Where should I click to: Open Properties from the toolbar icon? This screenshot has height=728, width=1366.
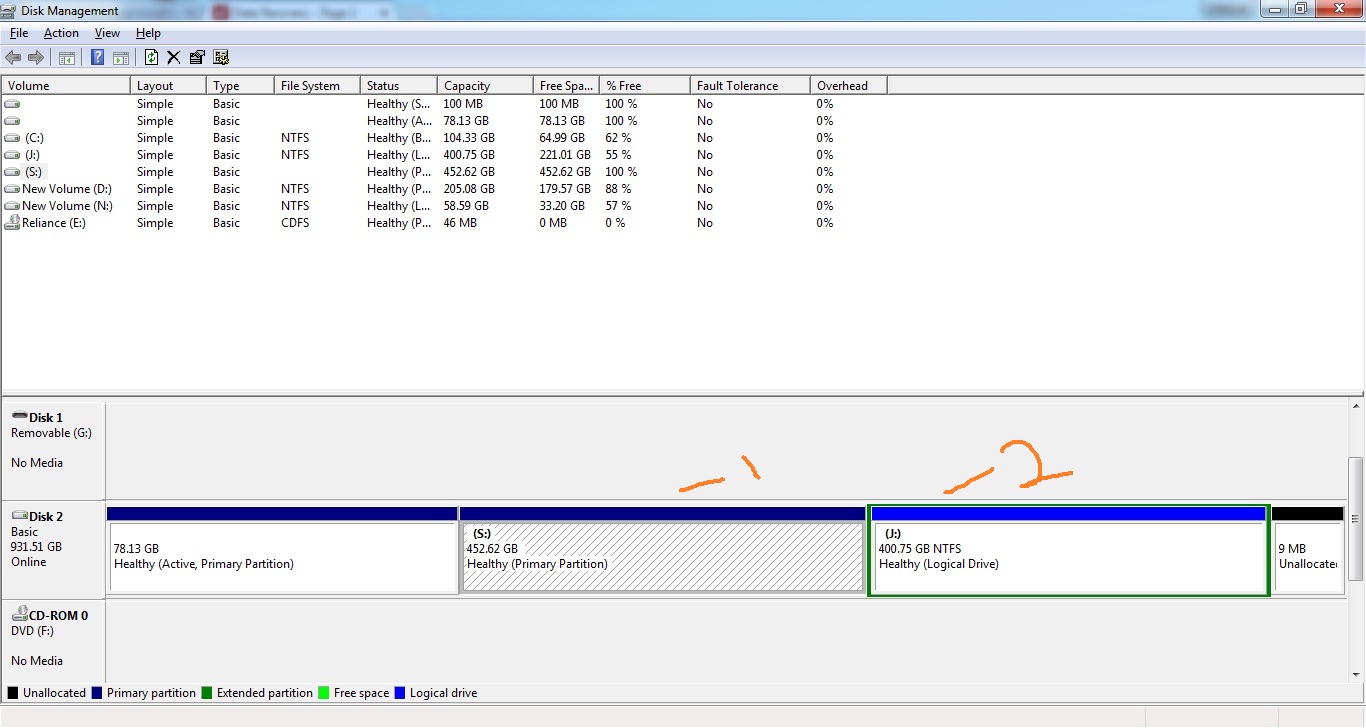pyautogui.click(x=197, y=58)
